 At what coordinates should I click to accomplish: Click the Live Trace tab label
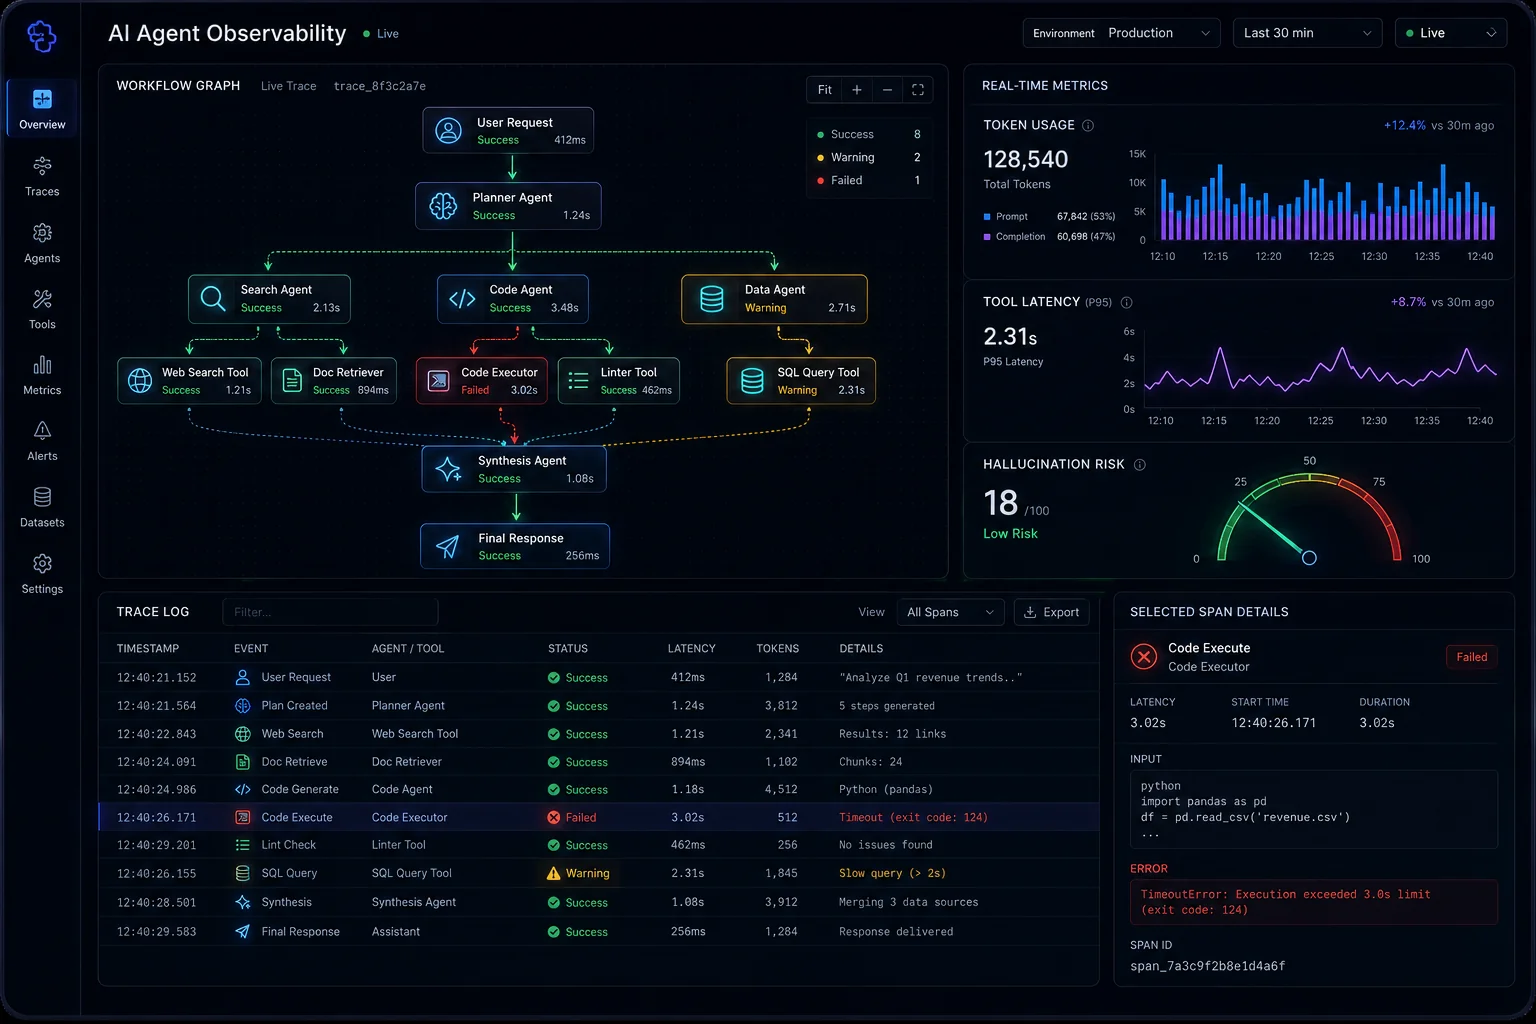coord(288,86)
